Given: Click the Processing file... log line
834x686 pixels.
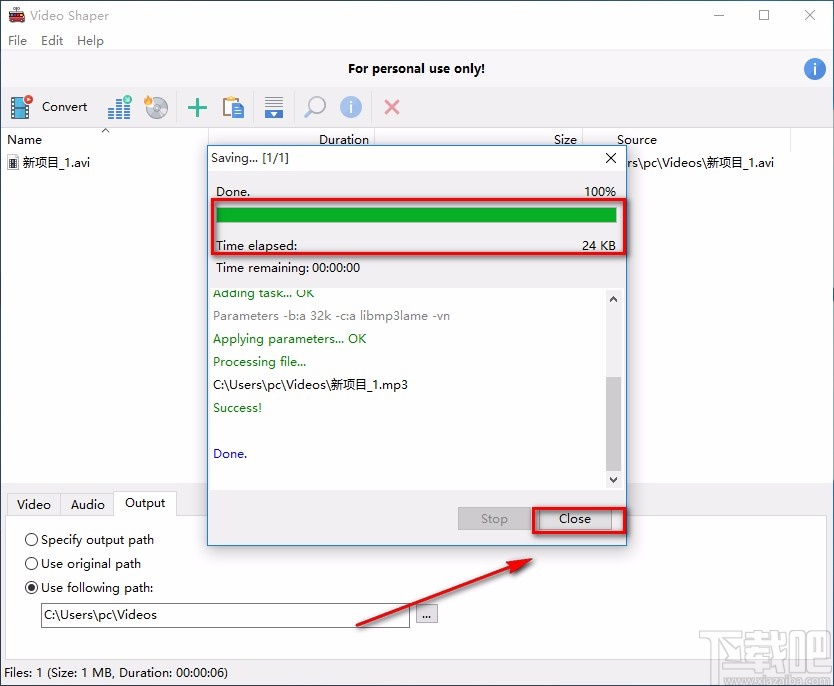Looking at the screenshot, I should coord(259,362).
